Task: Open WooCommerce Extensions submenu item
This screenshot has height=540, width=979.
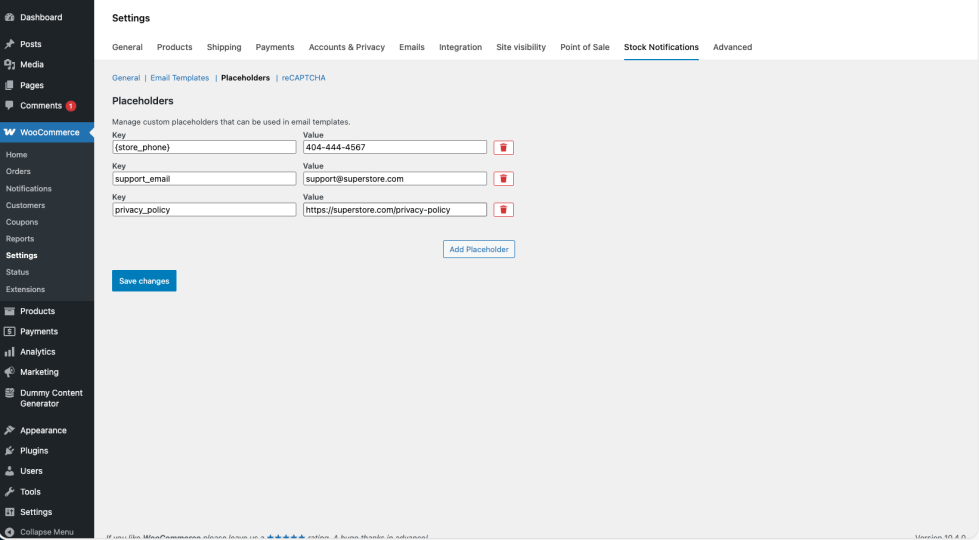Action: click(x=26, y=290)
